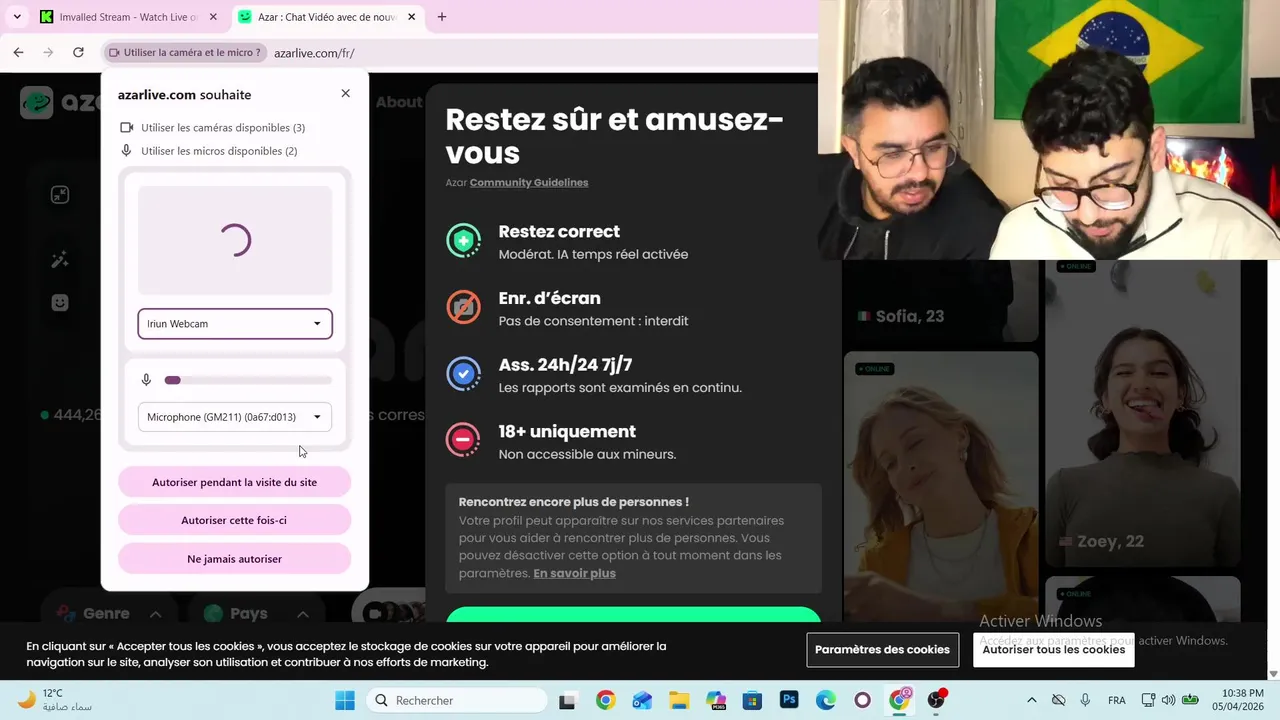Screen dimensions: 1280x720
Task: Click the microphone icon beside 'Utiliser les micros disponibles'
Action: click(x=127, y=151)
